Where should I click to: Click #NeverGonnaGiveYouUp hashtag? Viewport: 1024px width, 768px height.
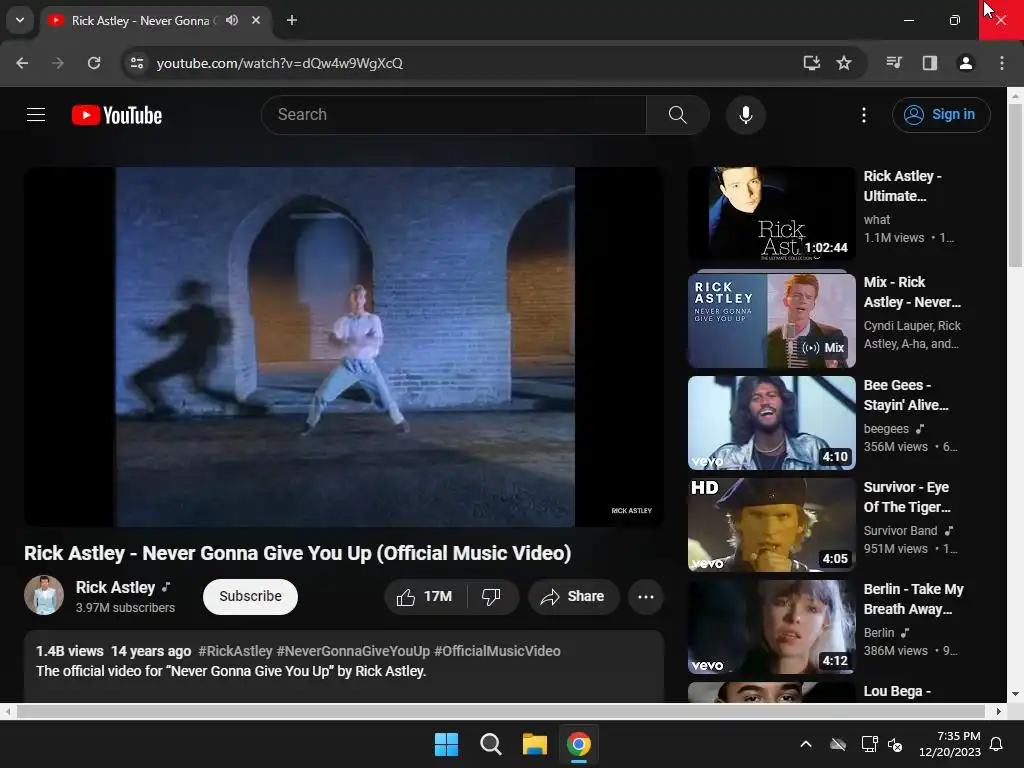353,651
